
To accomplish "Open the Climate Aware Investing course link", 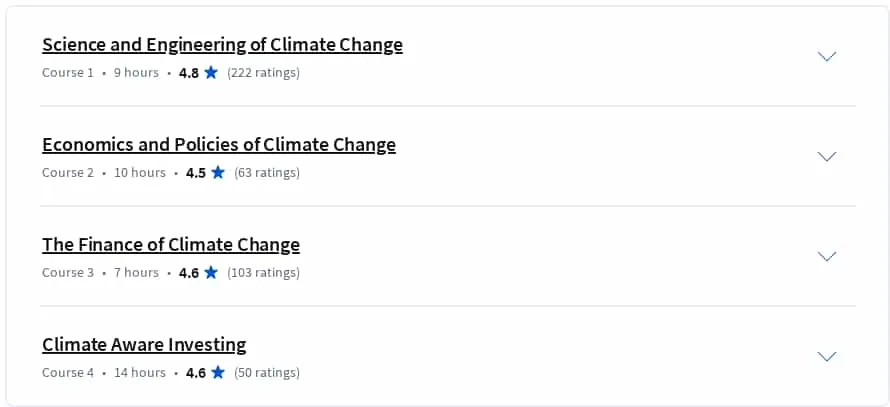I will 144,345.
